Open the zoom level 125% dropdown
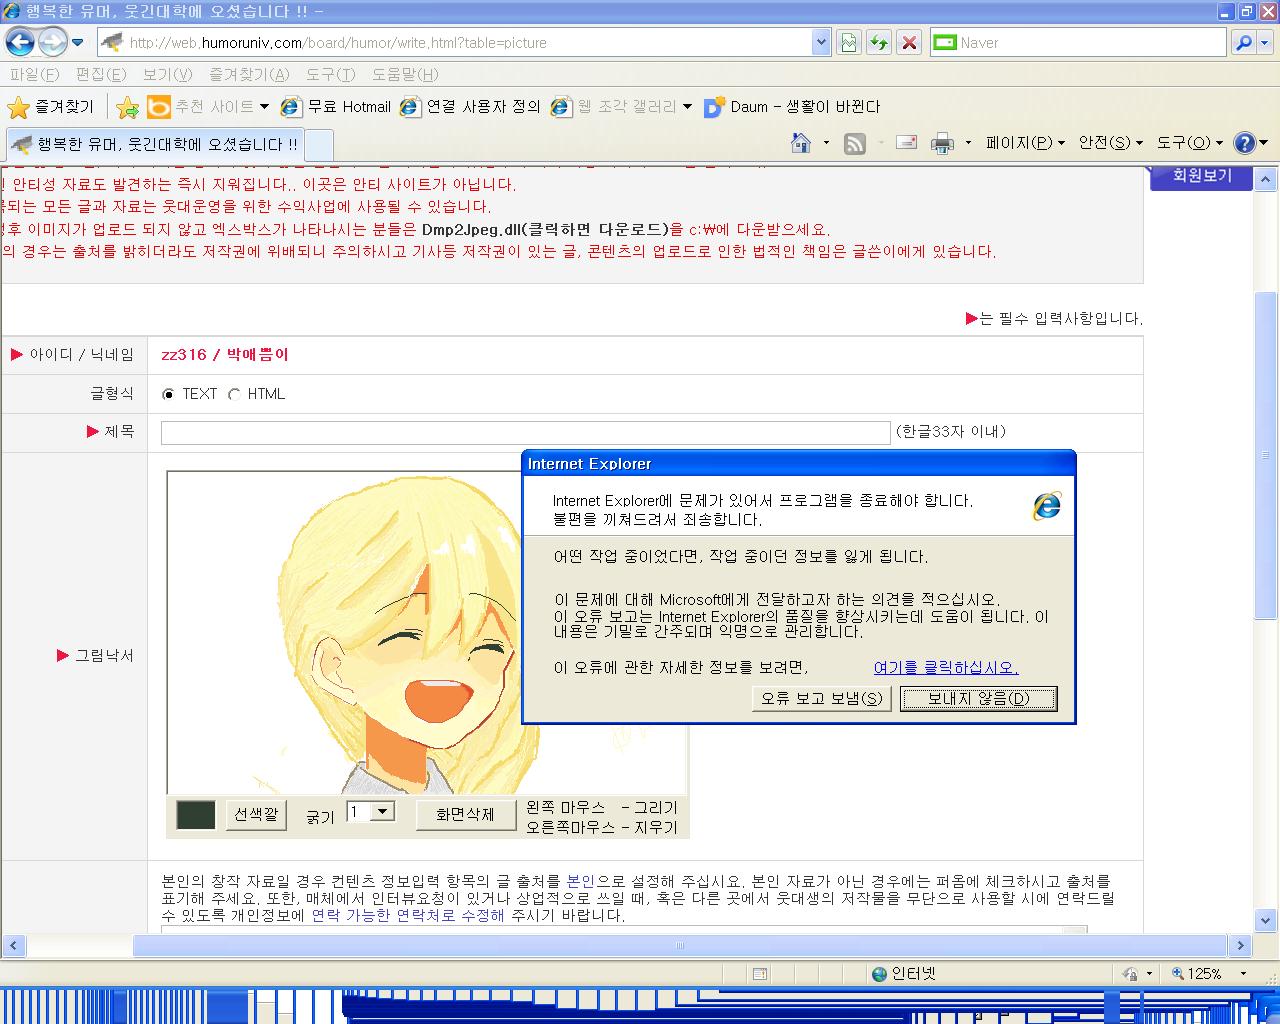 click(1243, 973)
